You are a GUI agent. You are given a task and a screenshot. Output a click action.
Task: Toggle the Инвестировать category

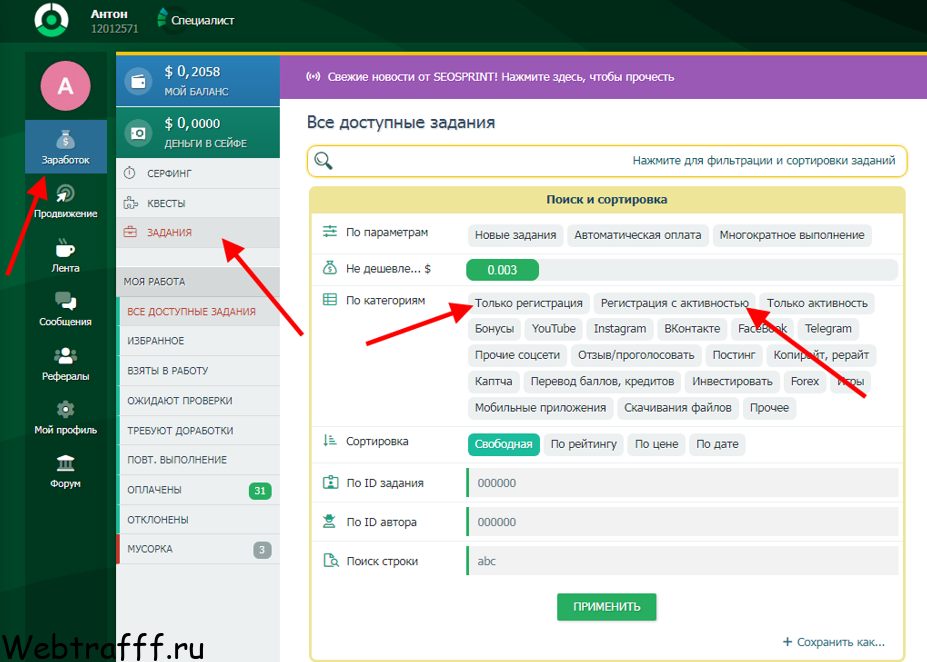coord(732,381)
